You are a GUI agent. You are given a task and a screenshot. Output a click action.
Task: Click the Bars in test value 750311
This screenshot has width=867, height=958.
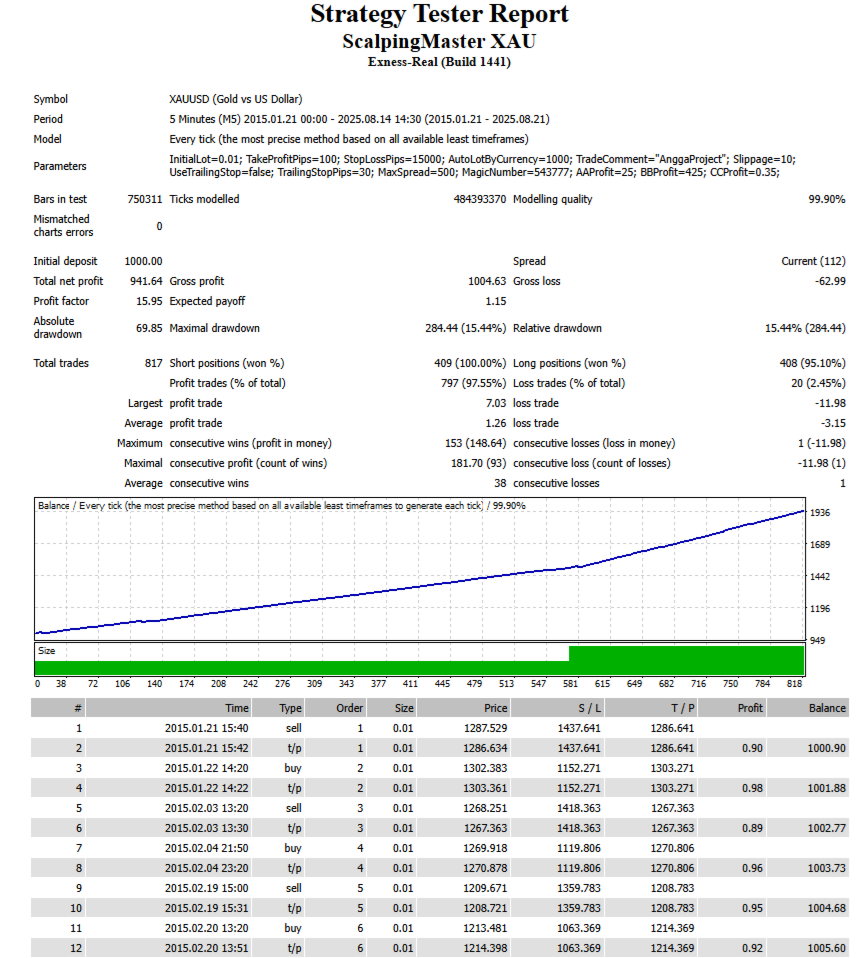[145, 199]
